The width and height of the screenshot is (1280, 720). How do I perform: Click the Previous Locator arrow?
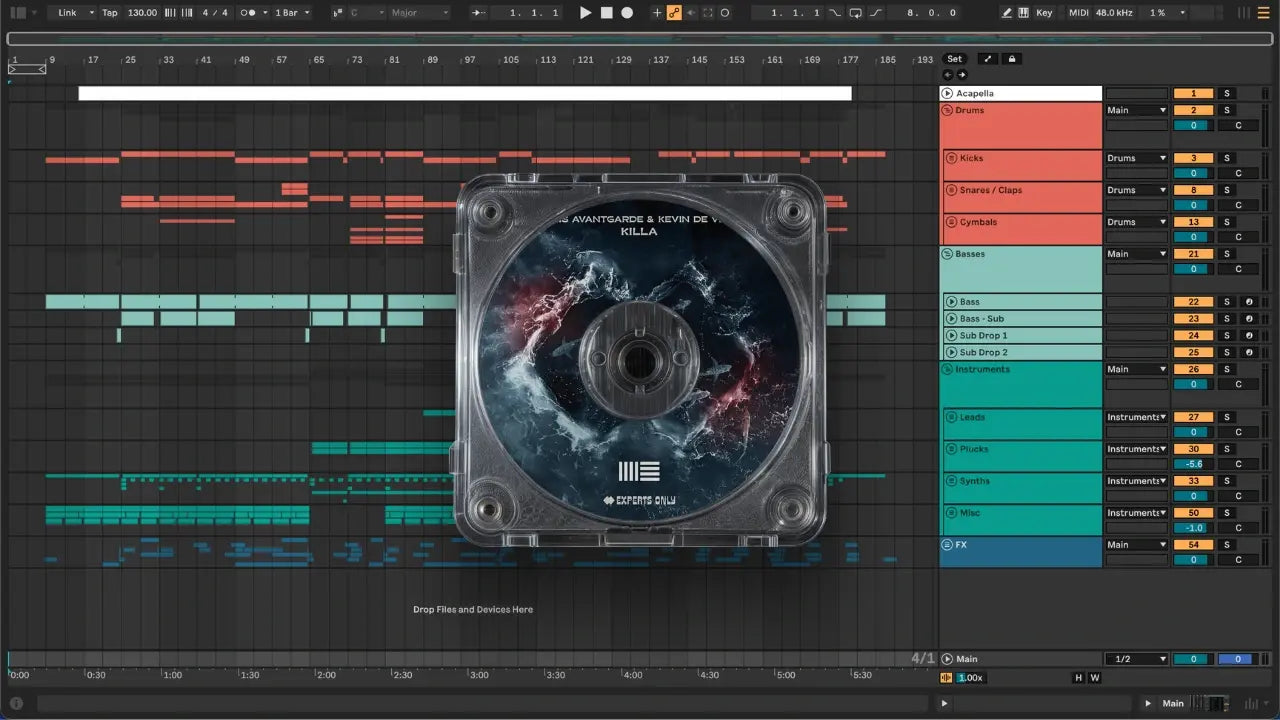[x=948, y=75]
